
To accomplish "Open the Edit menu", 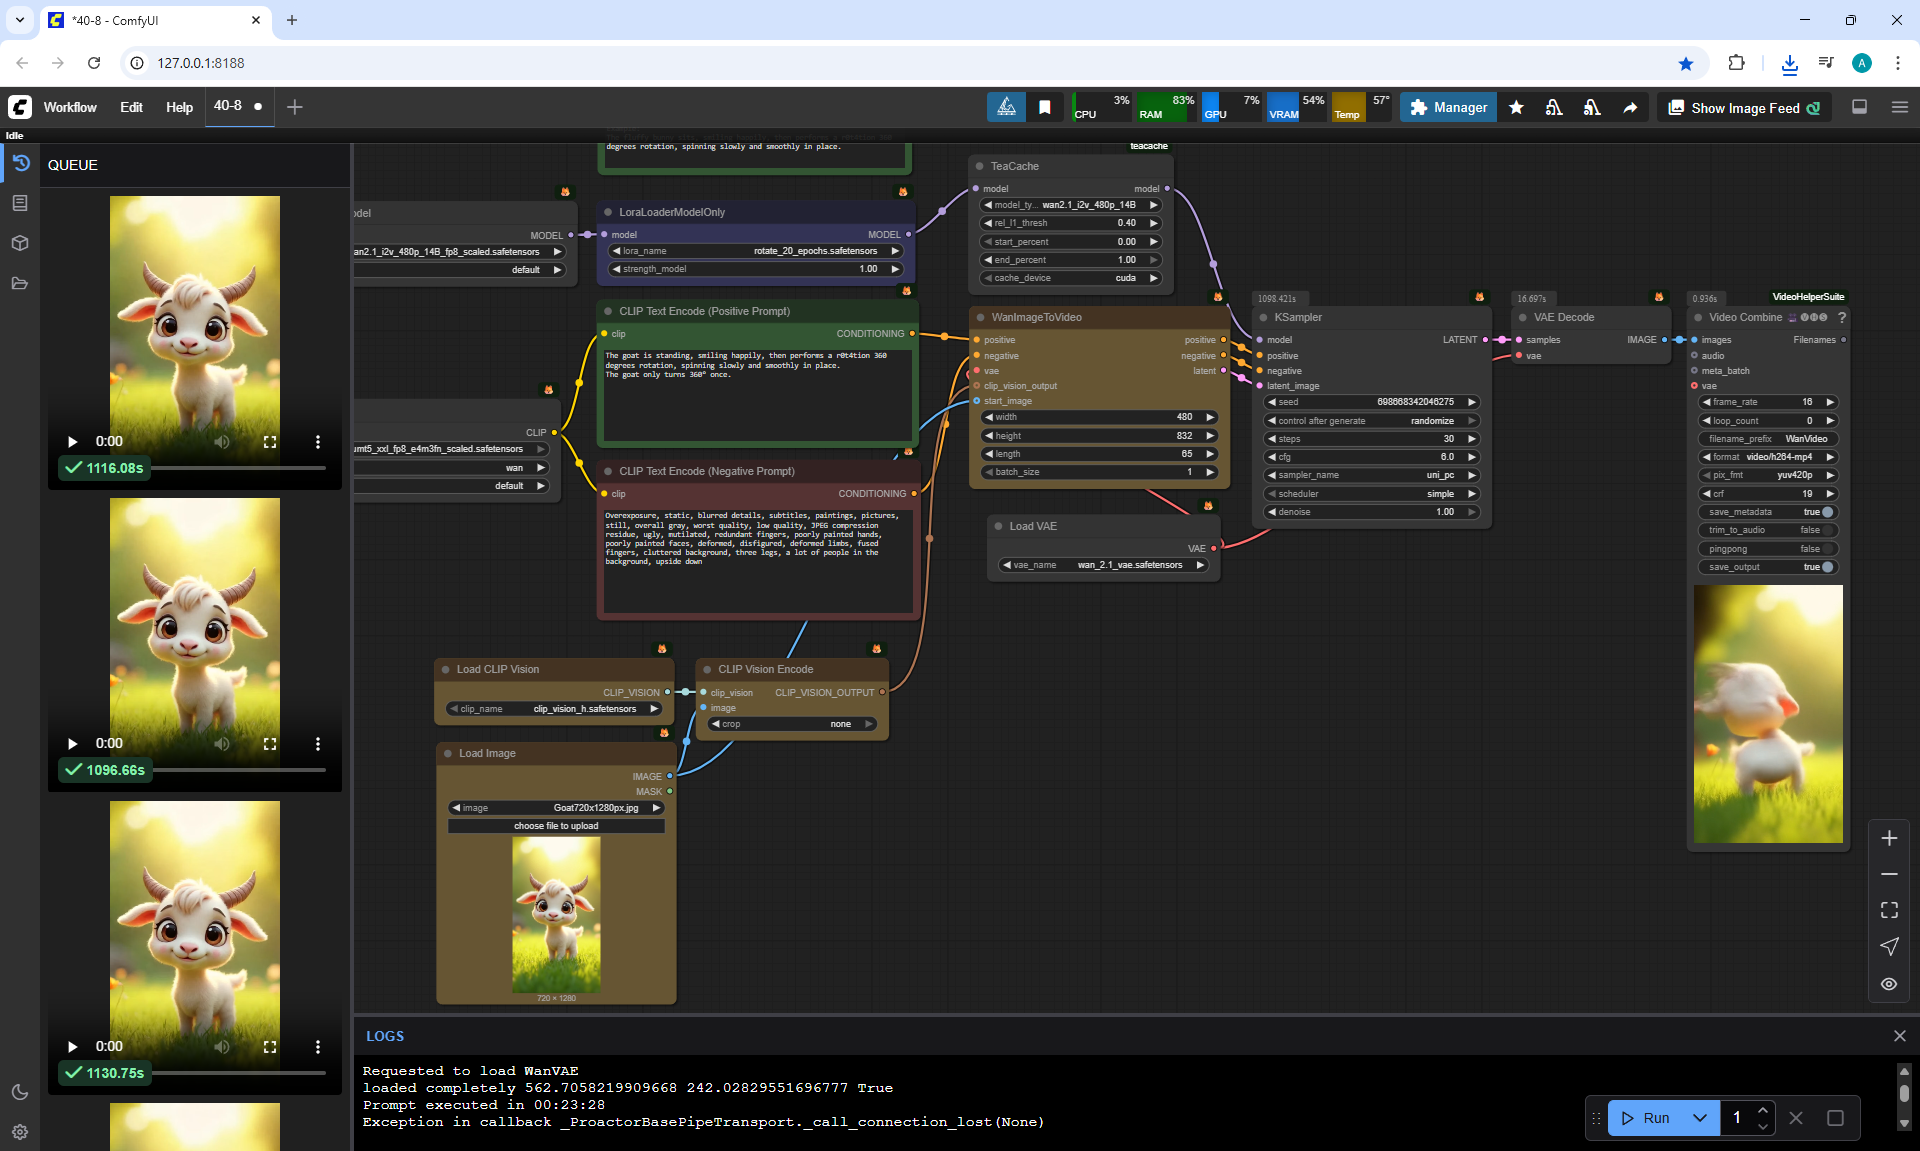I will click(131, 107).
